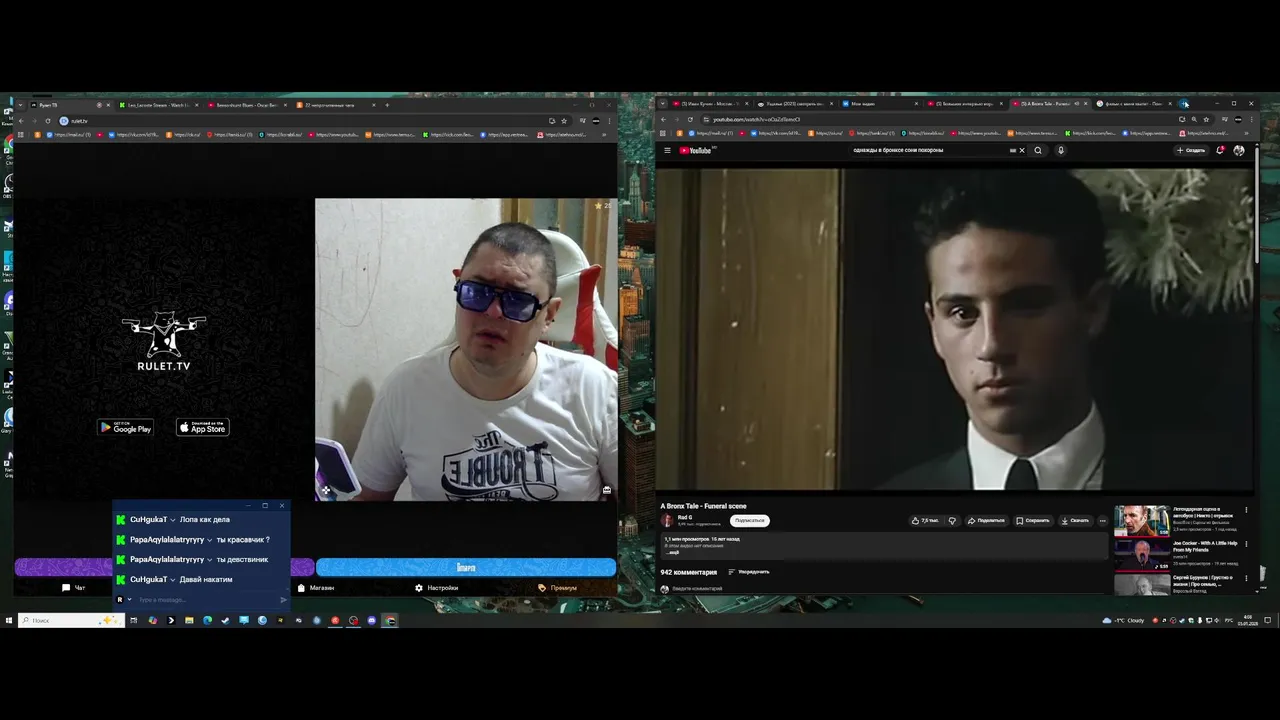The height and width of the screenshot is (720, 1280).
Task: Go to YouTube home via logo
Action: click(695, 150)
